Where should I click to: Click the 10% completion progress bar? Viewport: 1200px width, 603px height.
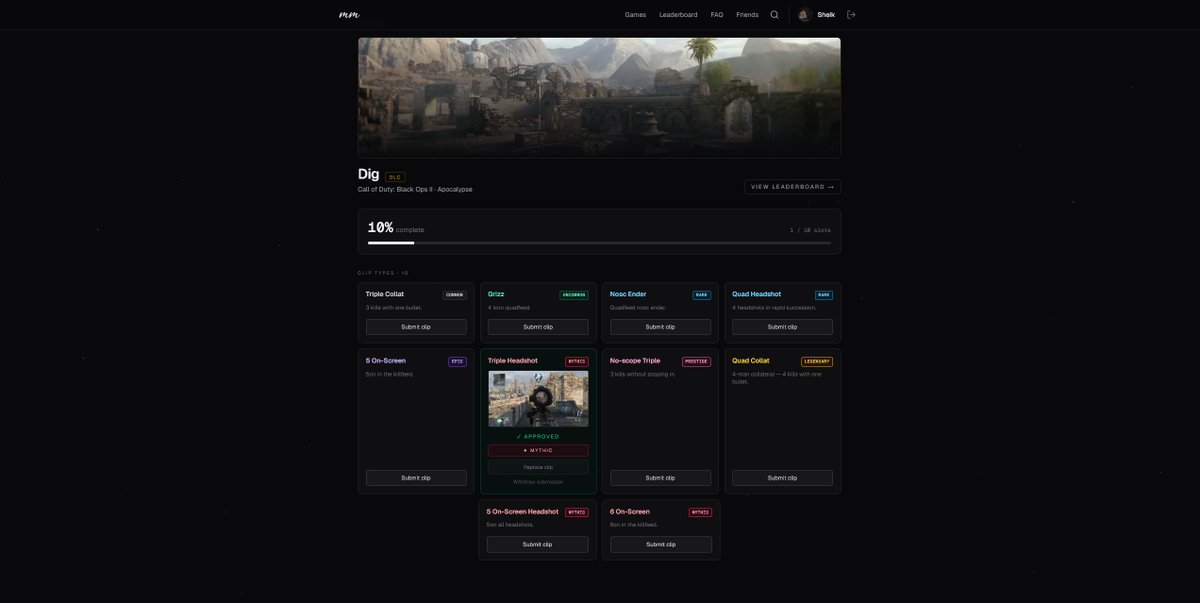(599, 243)
